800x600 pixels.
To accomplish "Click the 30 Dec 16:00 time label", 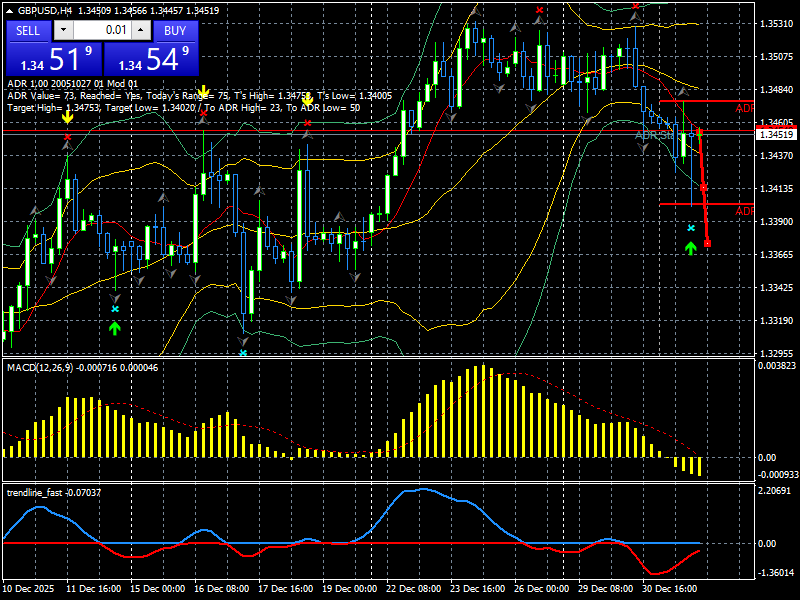I will (x=669, y=588).
